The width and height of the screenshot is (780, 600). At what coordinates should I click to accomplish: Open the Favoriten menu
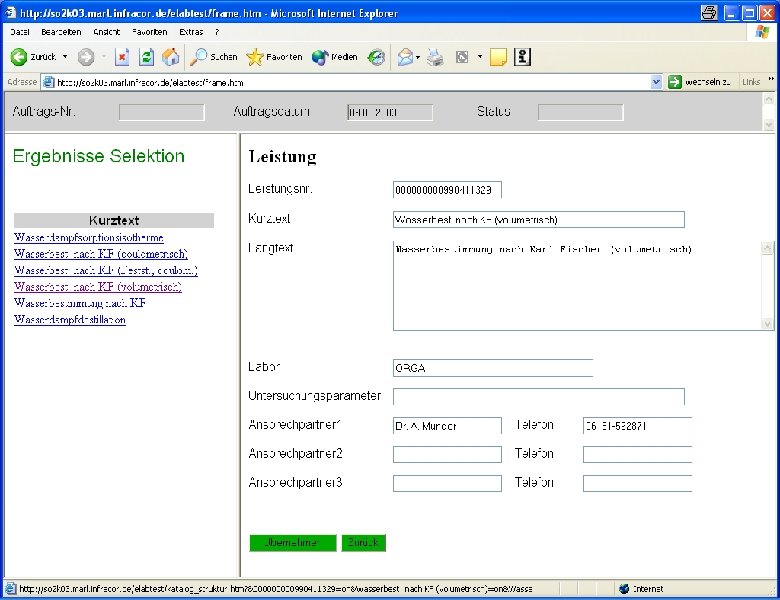pyautogui.click(x=150, y=32)
